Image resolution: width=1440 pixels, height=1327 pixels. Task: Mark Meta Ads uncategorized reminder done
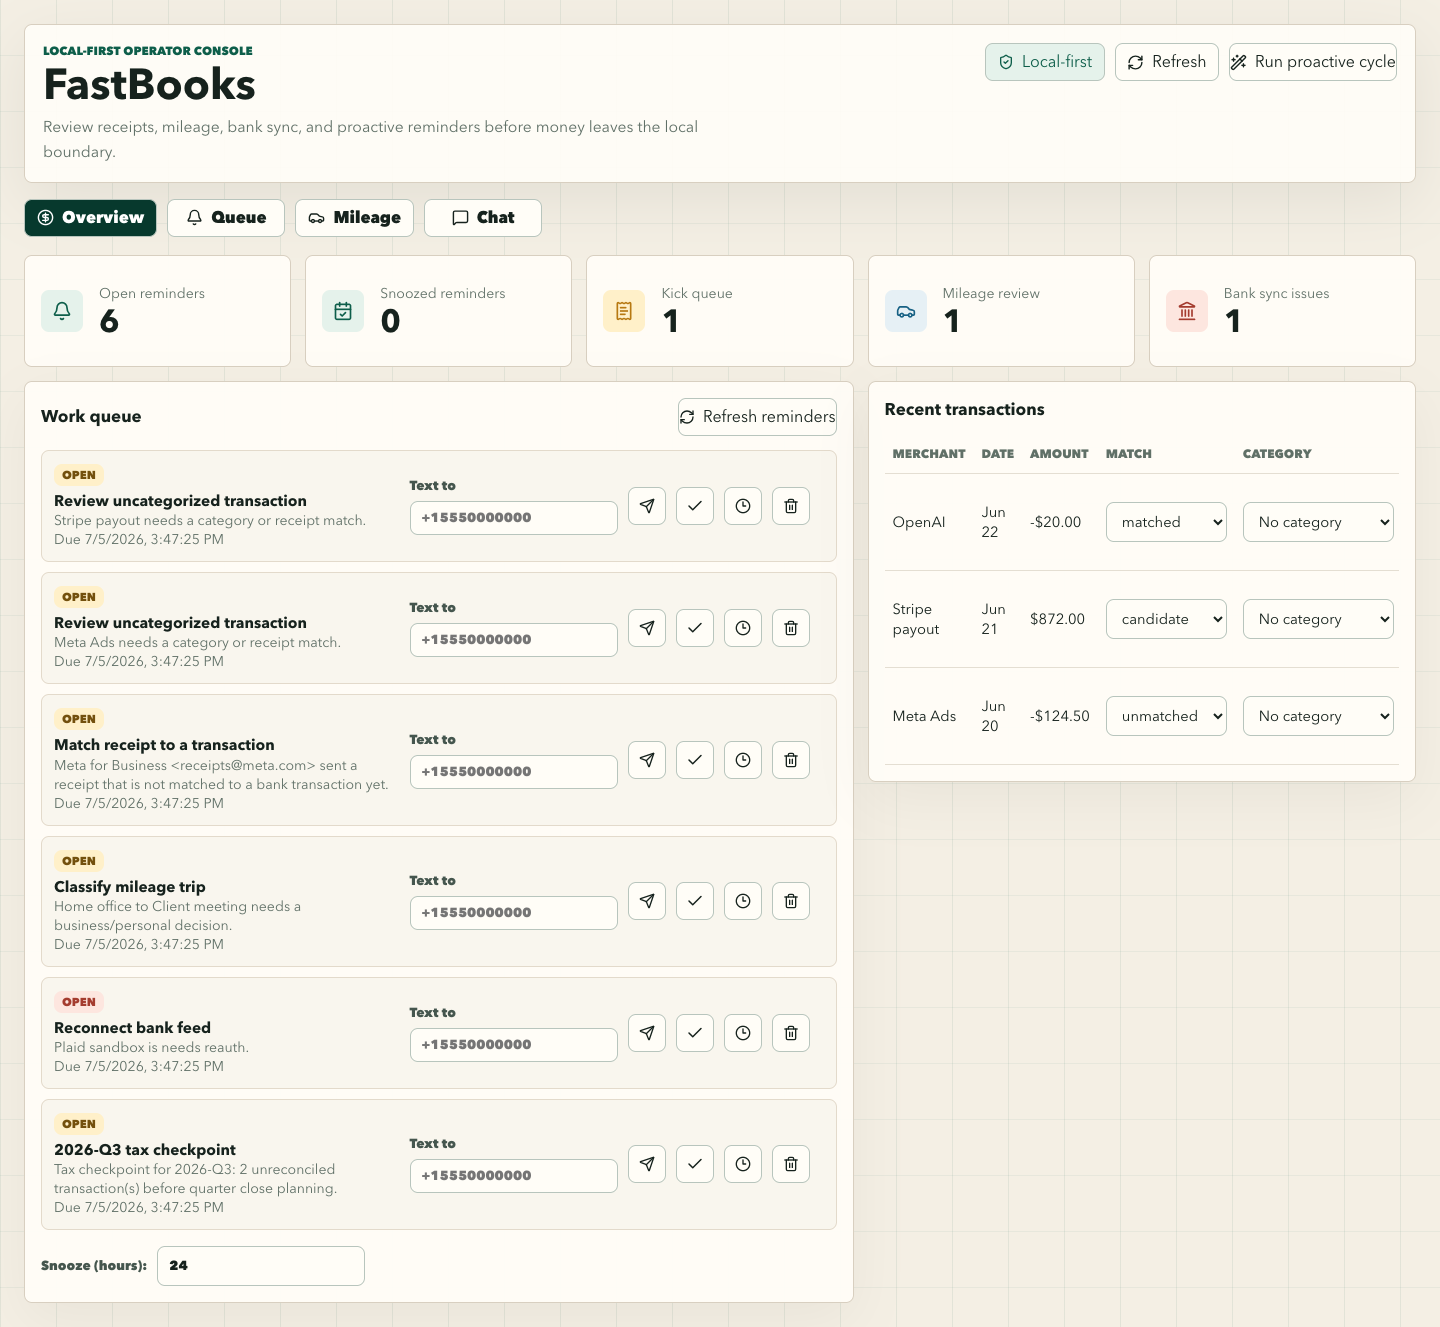[x=695, y=628]
